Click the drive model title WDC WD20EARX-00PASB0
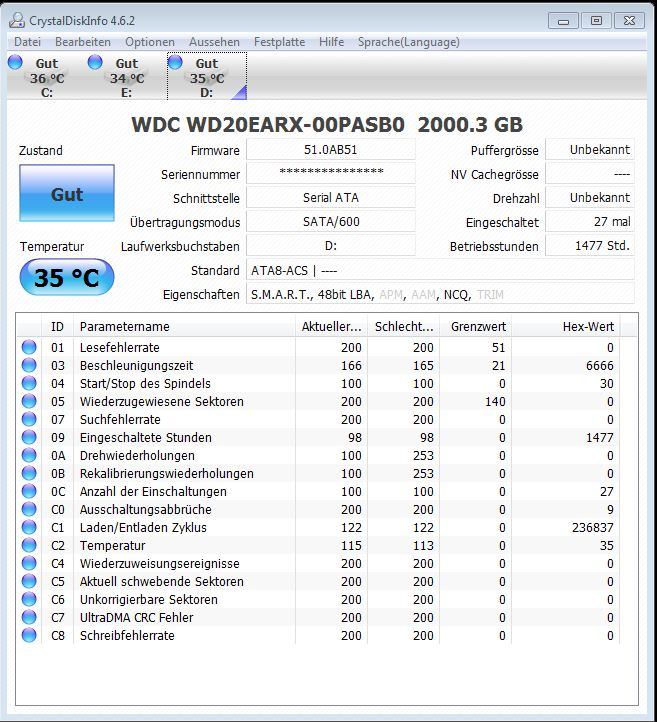This screenshot has width=657, height=722. click(268, 125)
